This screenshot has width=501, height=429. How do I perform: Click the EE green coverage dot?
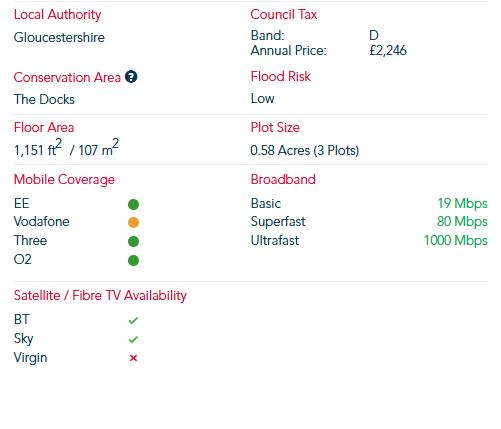pos(133,204)
